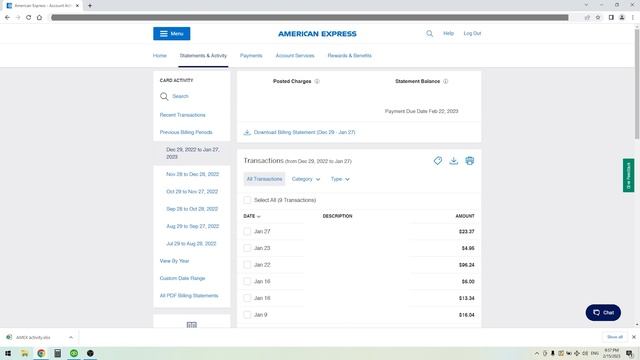
Task: Open File Explorer from taskbar
Action: 24,353
